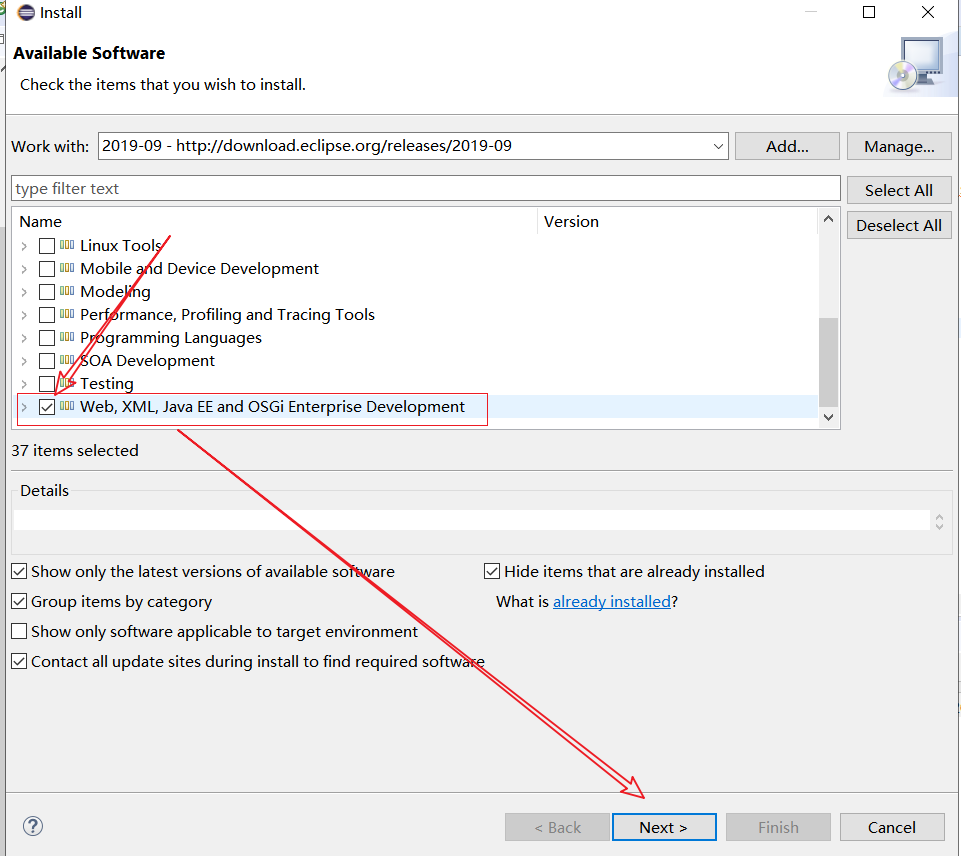The image size is (961, 856).
Task: Click the Next > button
Action: click(x=664, y=827)
